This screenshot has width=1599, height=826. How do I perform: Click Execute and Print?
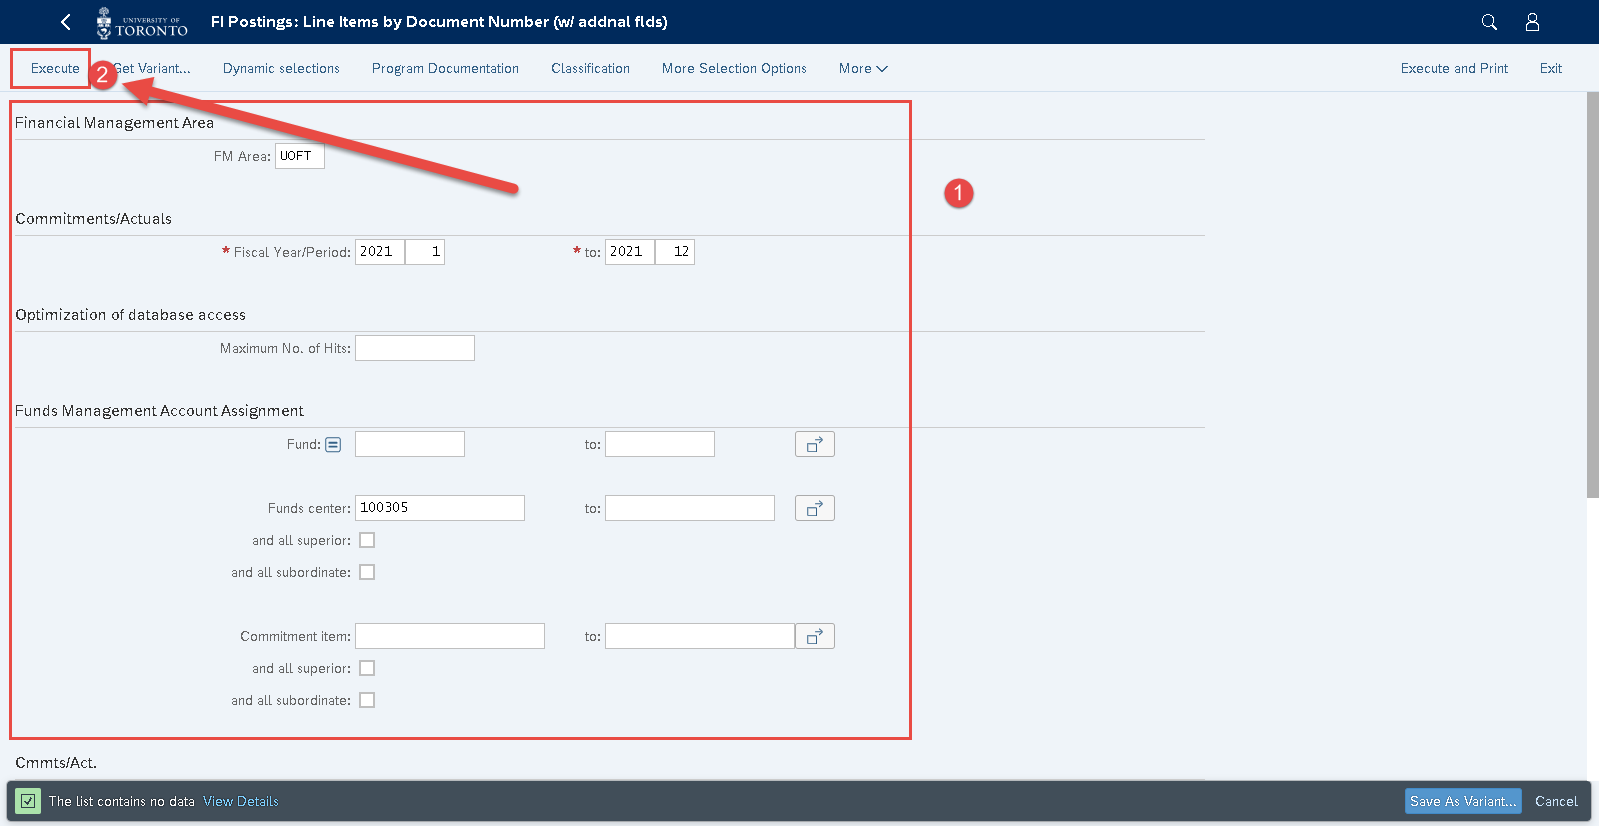1454,68
